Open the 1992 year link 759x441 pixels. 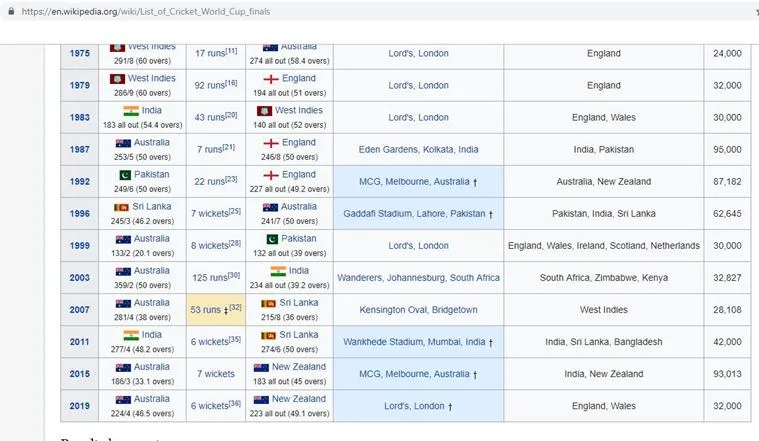(x=79, y=182)
